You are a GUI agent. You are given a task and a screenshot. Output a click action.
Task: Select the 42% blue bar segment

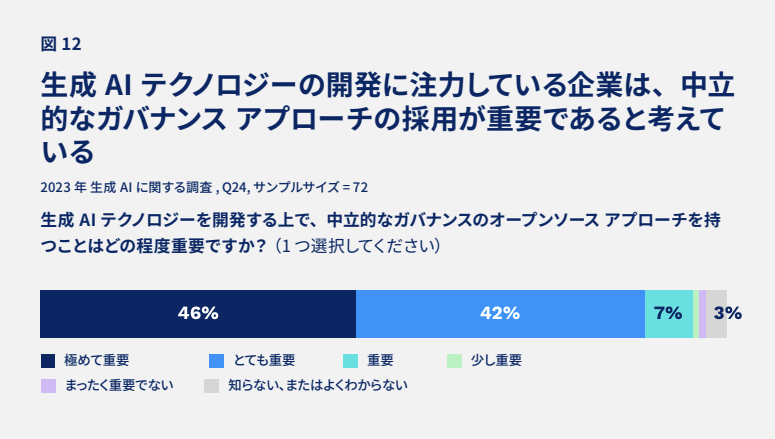click(500, 314)
